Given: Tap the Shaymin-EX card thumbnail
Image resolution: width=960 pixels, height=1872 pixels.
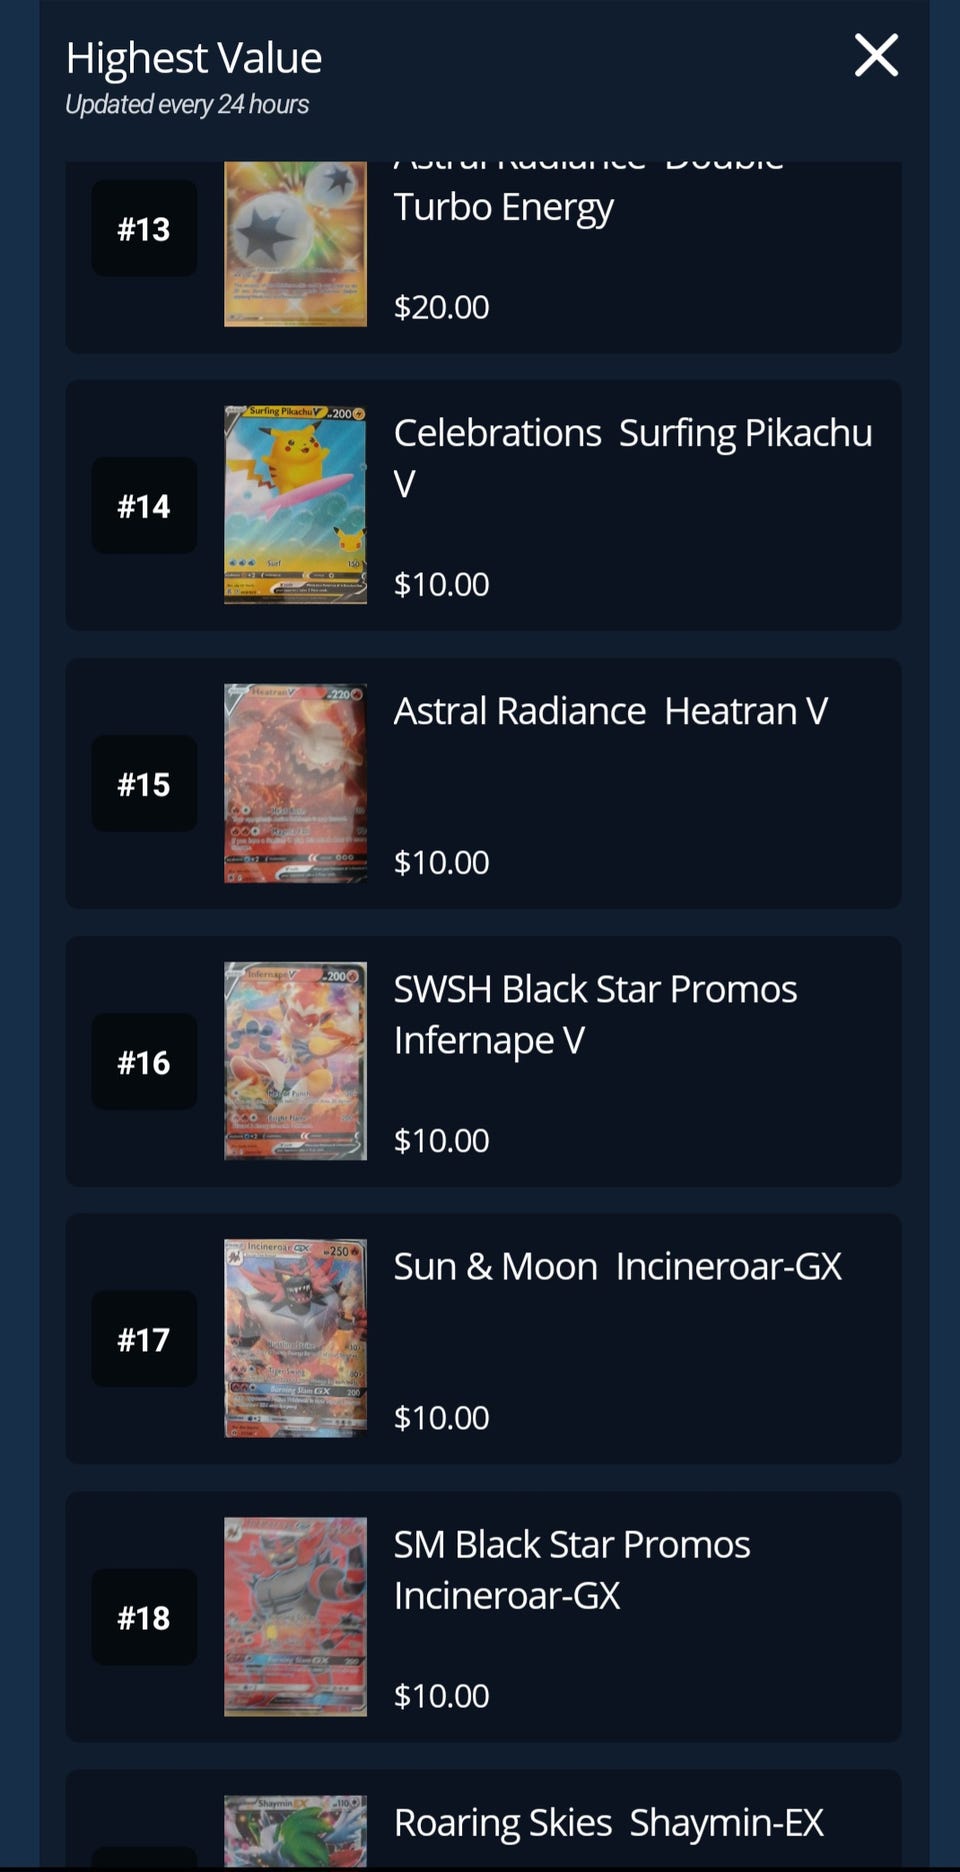Looking at the screenshot, I should pos(295,1832).
